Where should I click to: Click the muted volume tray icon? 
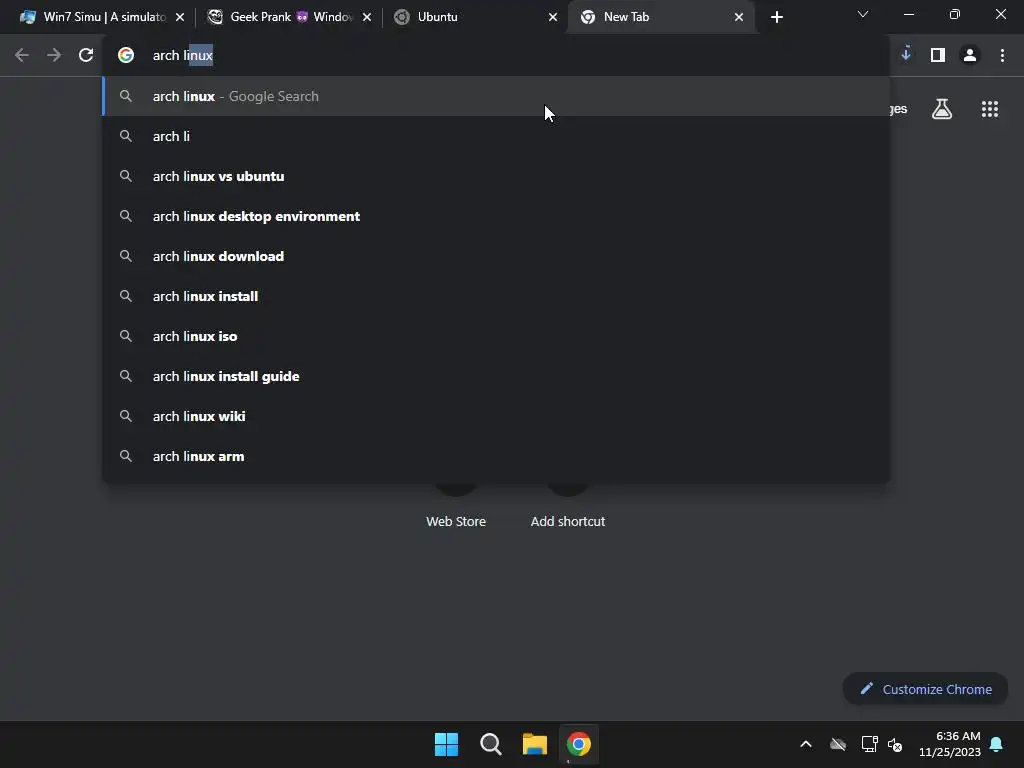895,744
